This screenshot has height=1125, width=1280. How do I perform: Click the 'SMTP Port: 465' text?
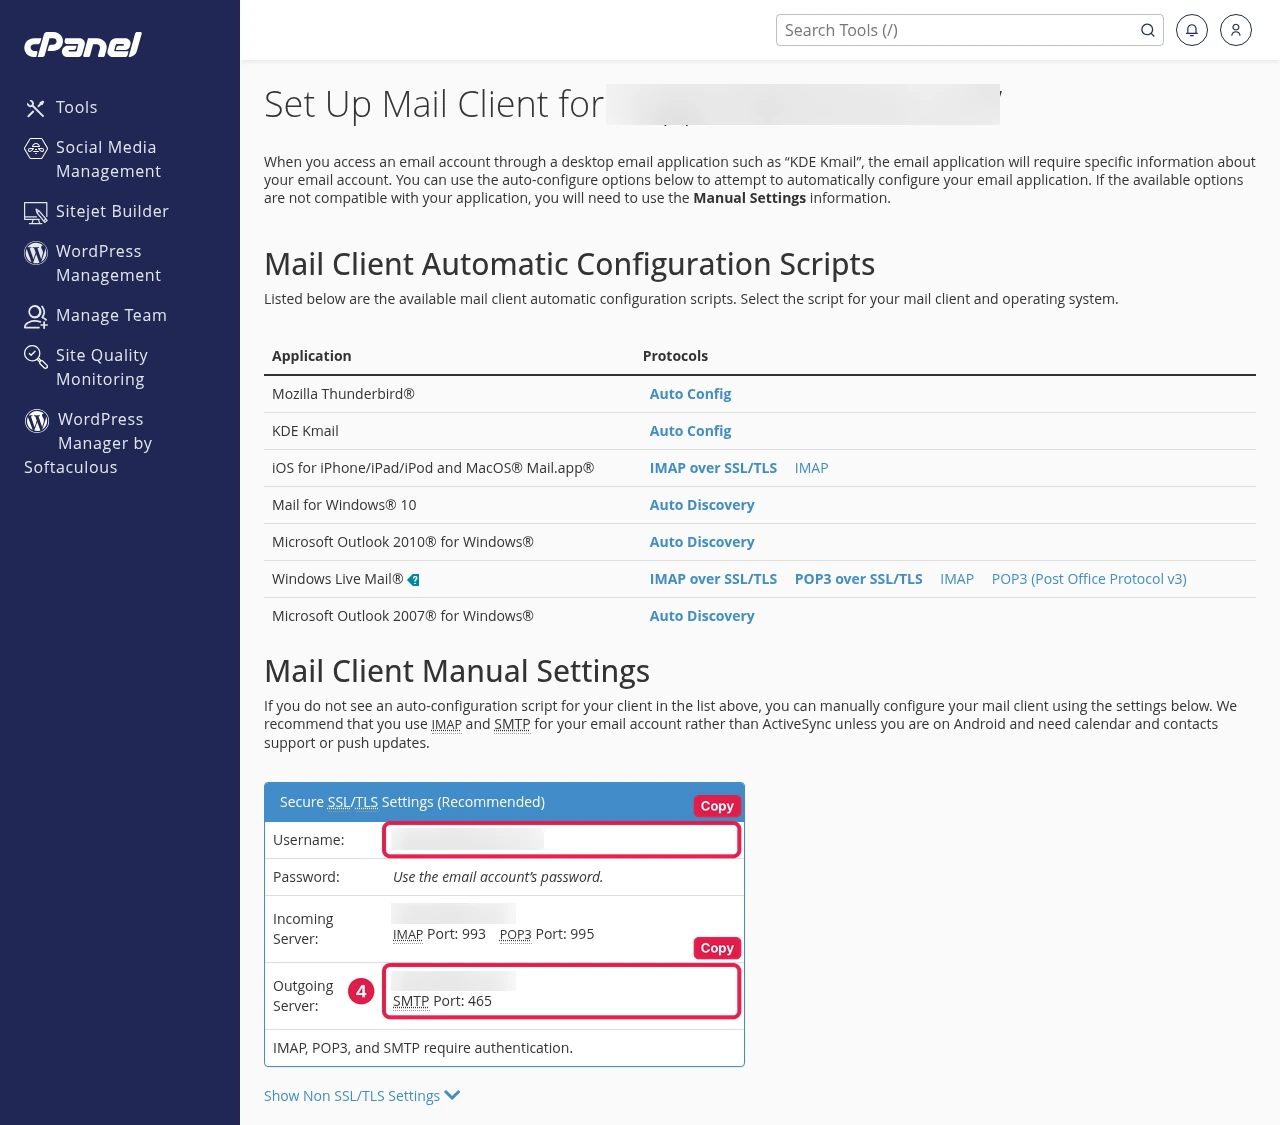tap(442, 1001)
